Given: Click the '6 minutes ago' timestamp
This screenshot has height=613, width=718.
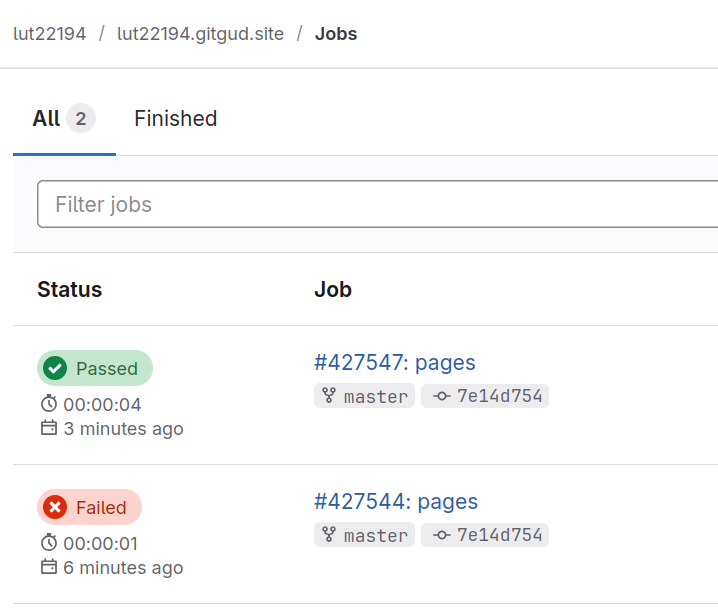Looking at the screenshot, I should click(123, 568).
